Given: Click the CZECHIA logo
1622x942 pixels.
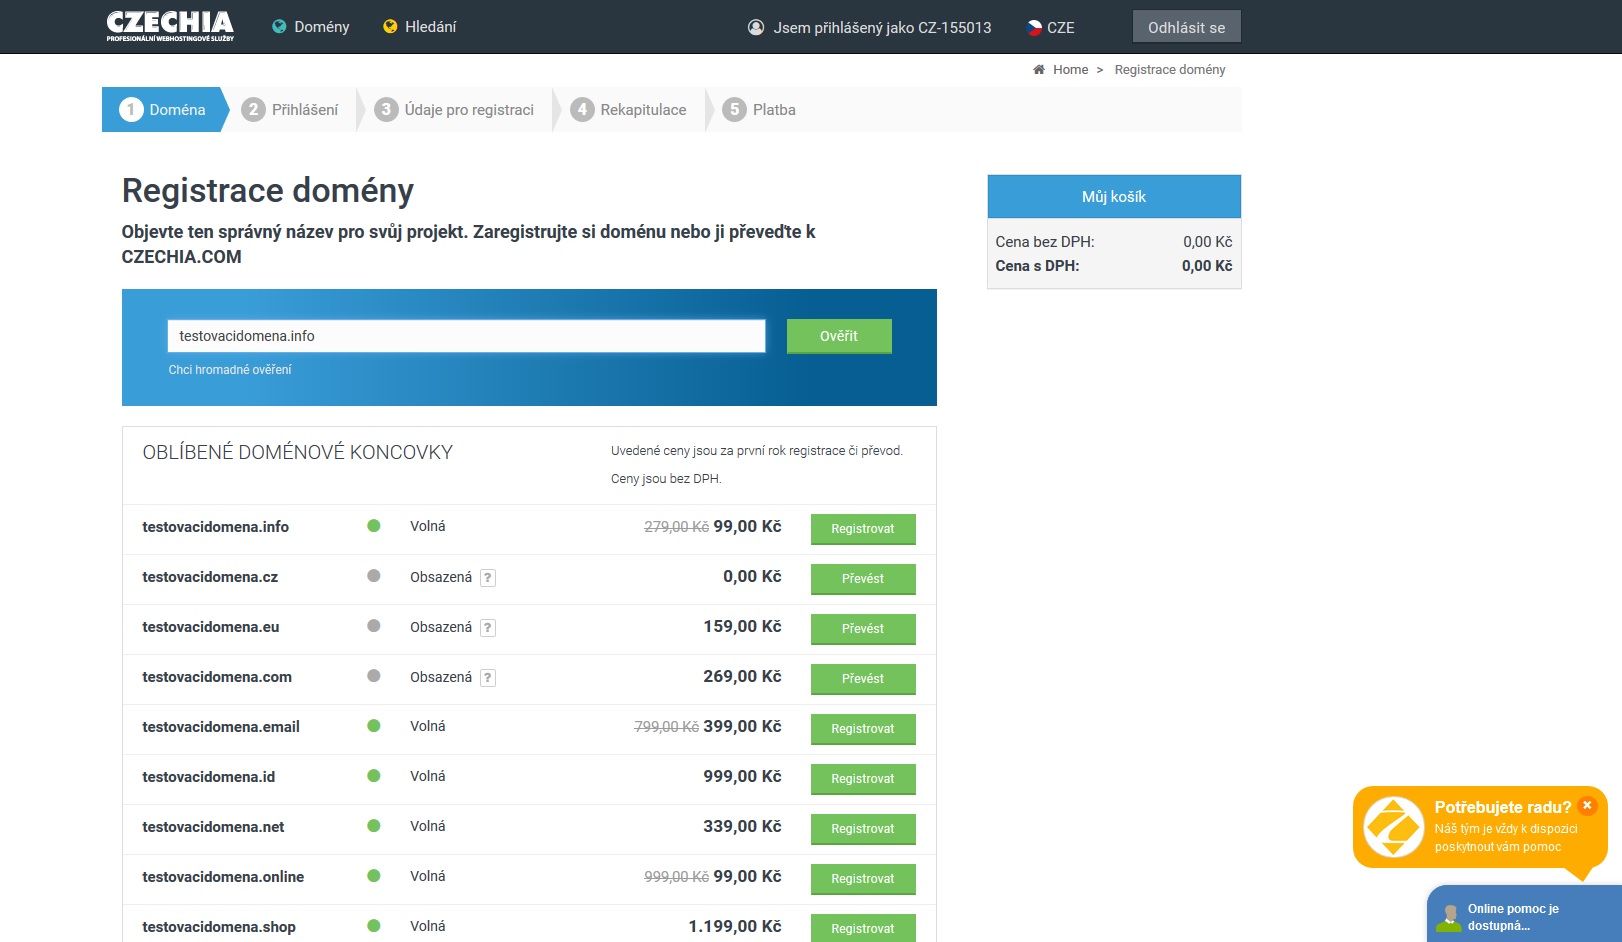Looking at the screenshot, I should tap(170, 26).
